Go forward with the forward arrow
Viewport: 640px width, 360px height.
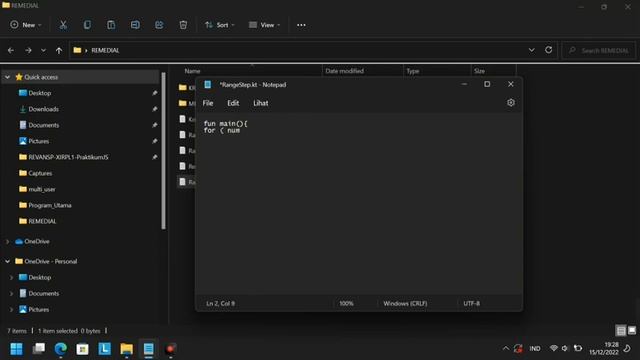[x=28, y=50]
